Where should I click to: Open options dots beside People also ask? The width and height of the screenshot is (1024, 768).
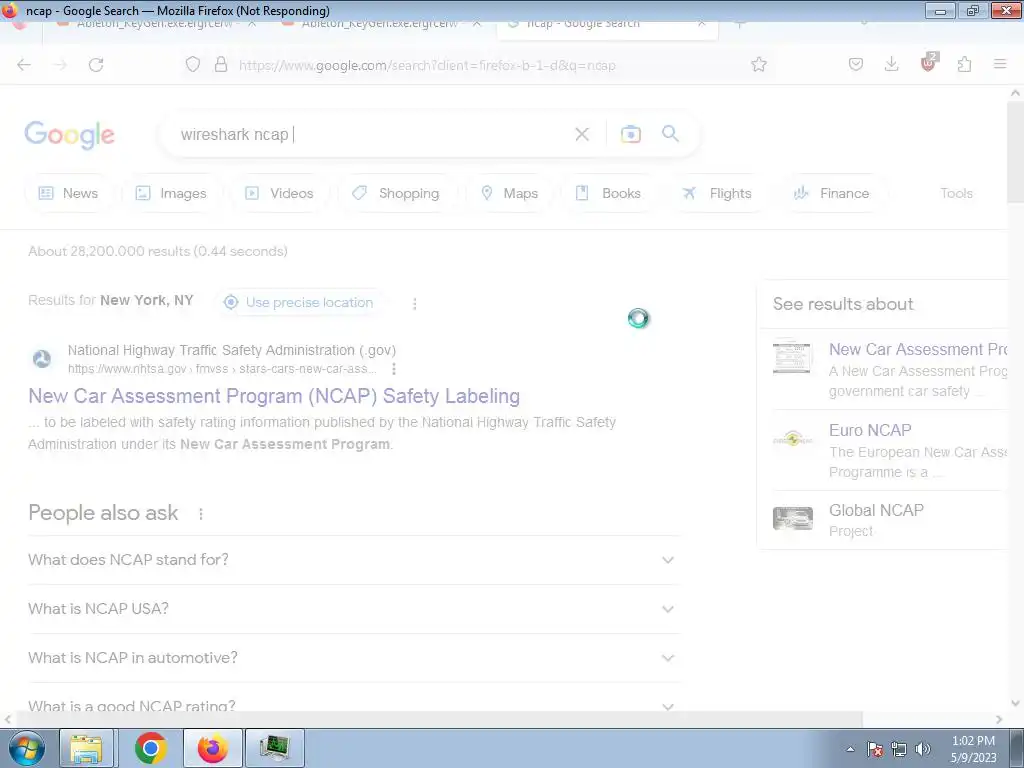click(201, 515)
